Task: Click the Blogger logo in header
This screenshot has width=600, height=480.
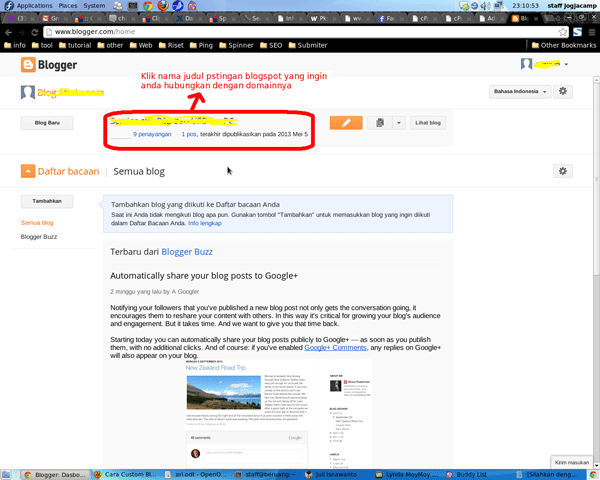Action: pyautogui.click(x=52, y=65)
